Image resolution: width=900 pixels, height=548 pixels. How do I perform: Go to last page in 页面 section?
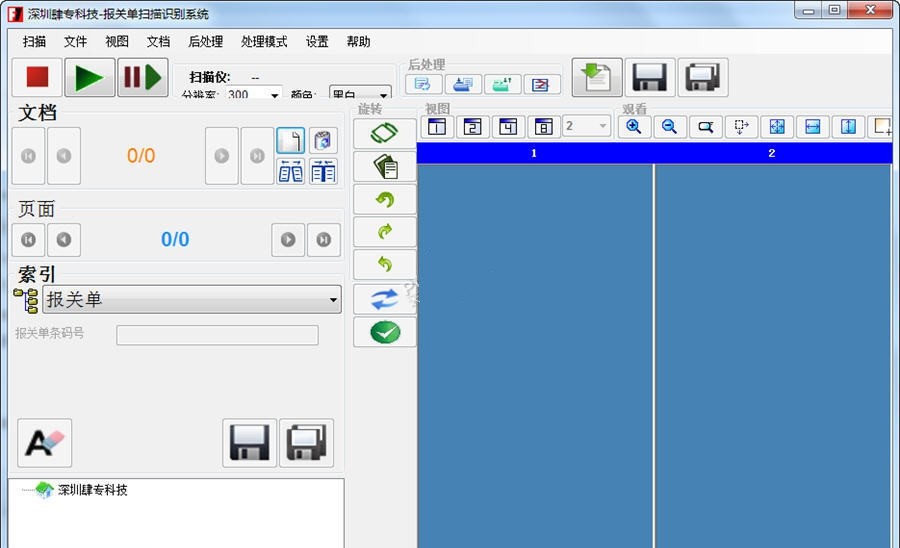click(x=324, y=239)
